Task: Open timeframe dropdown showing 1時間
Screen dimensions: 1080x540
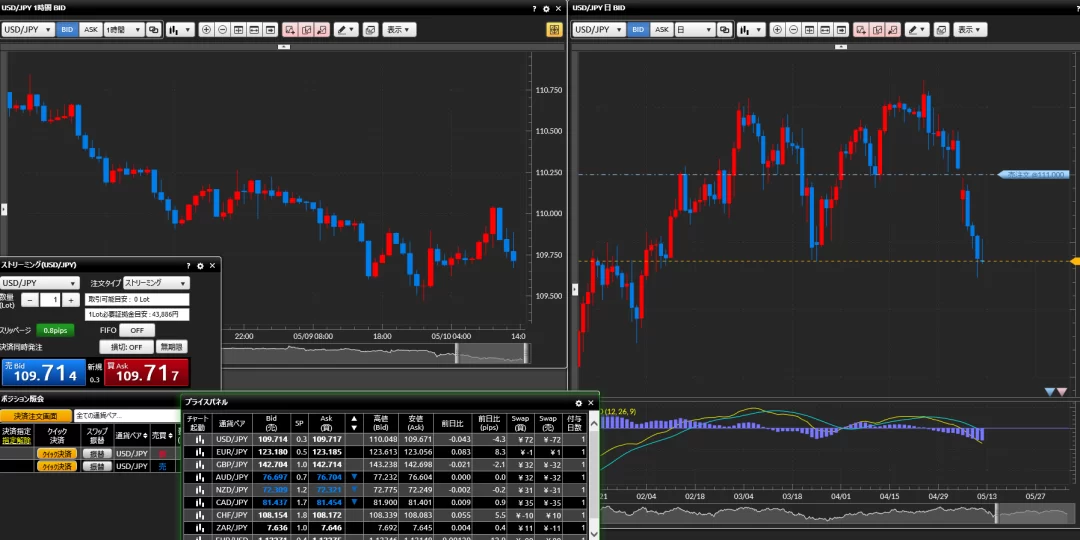Action: [x=125, y=30]
